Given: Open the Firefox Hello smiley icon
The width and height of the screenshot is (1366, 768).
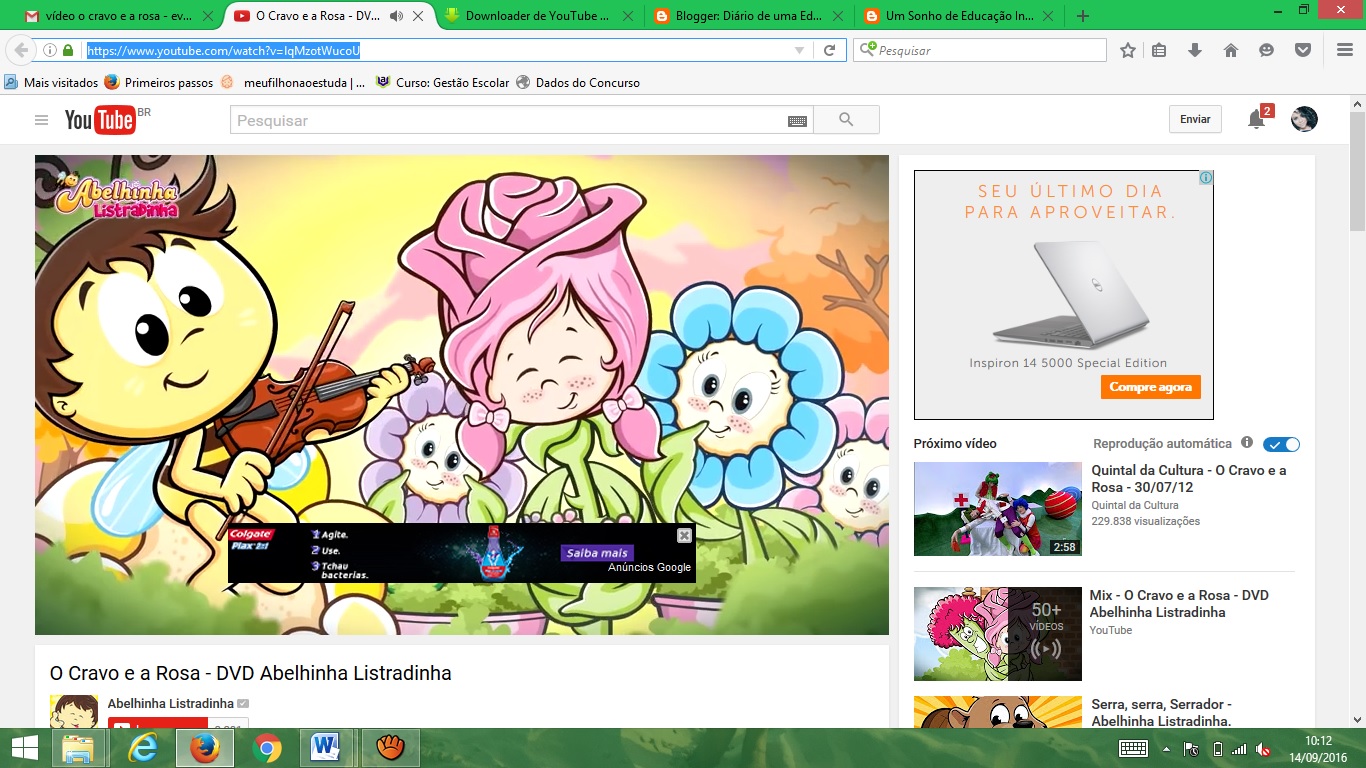Looking at the screenshot, I should coord(1267,50).
